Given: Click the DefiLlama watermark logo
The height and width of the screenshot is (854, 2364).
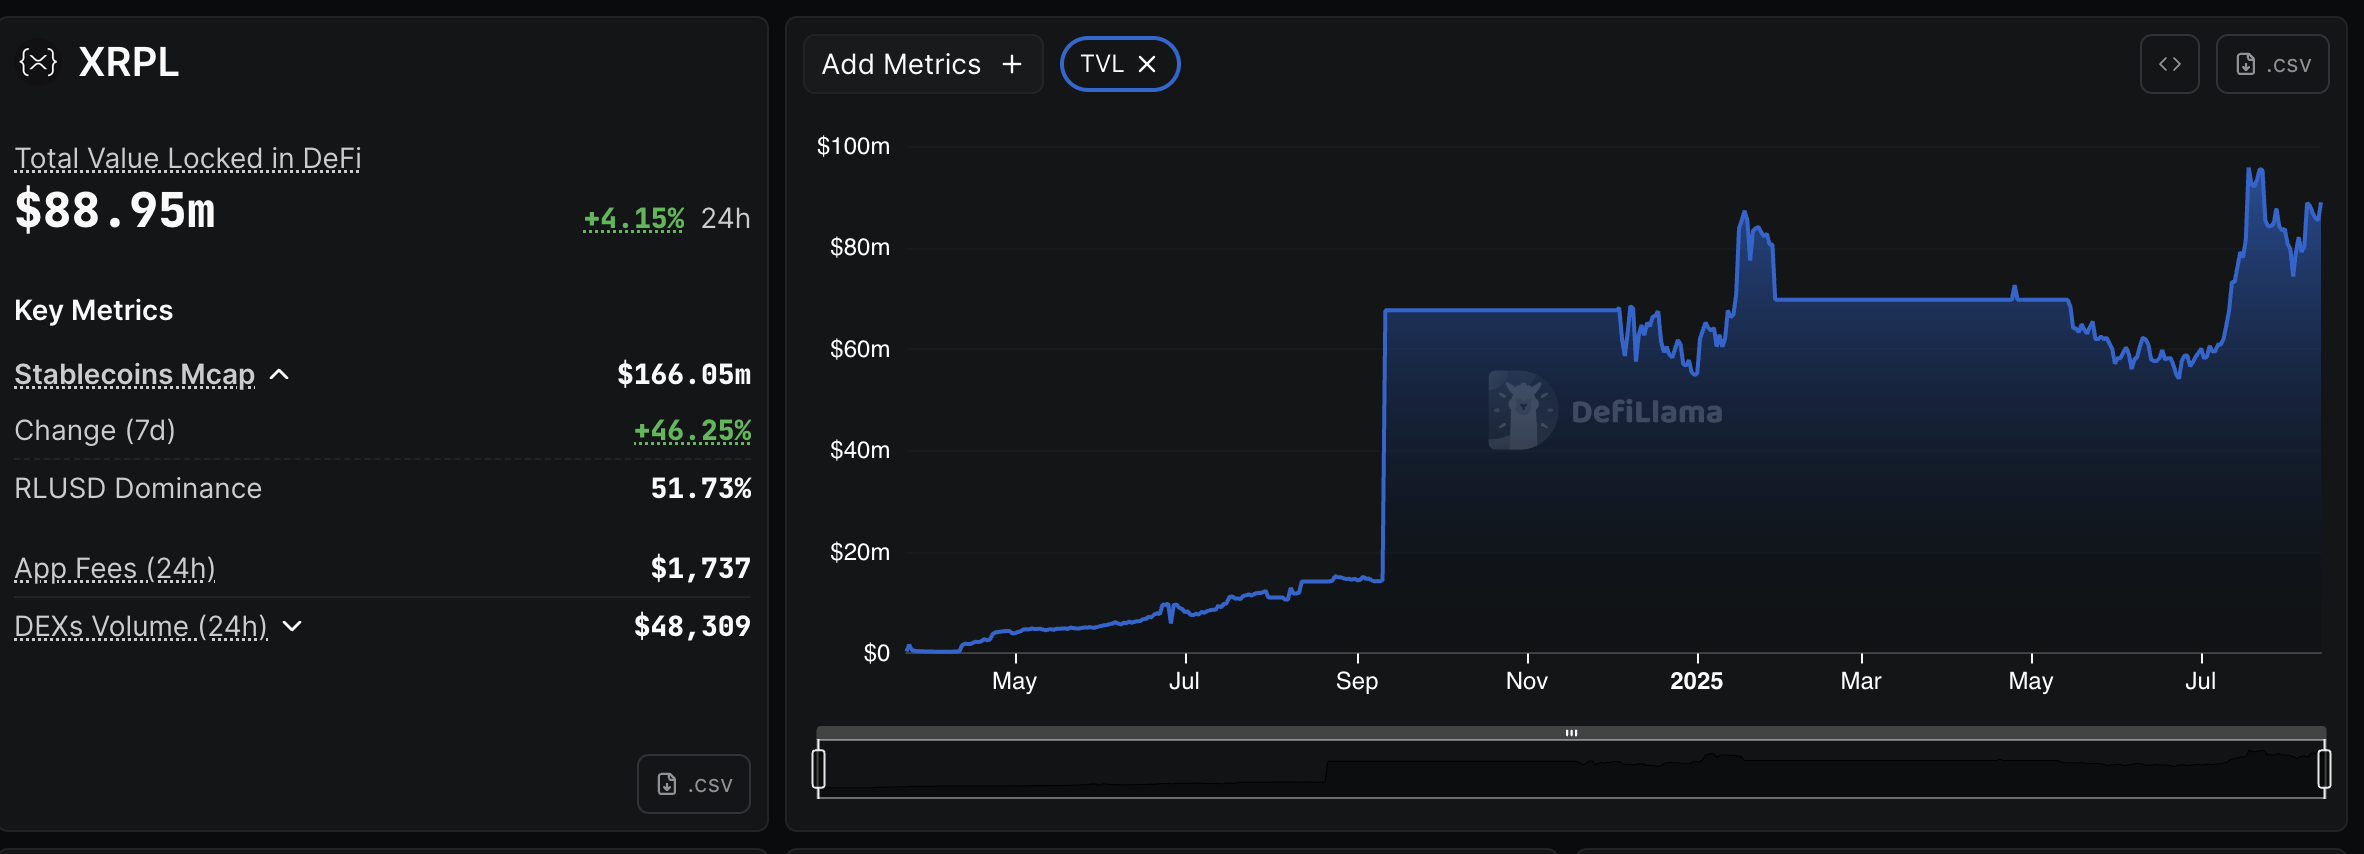Looking at the screenshot, I should 1522,410.
